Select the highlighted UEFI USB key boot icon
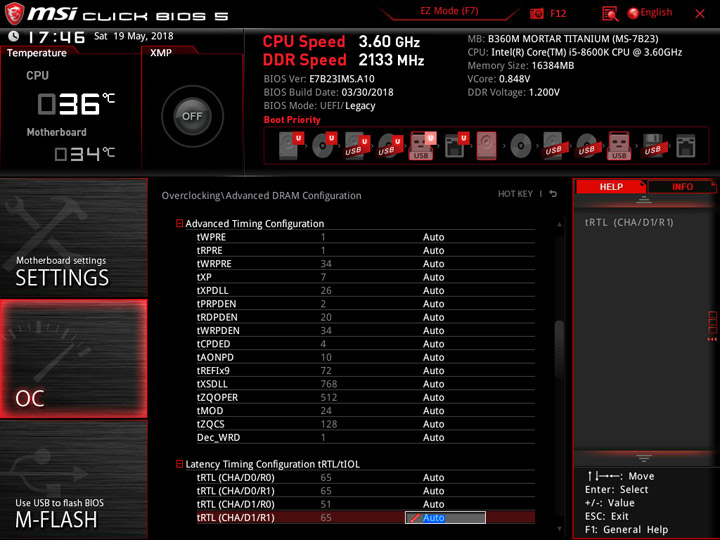The width and height of the screenshot is (720, 540). 422,146
